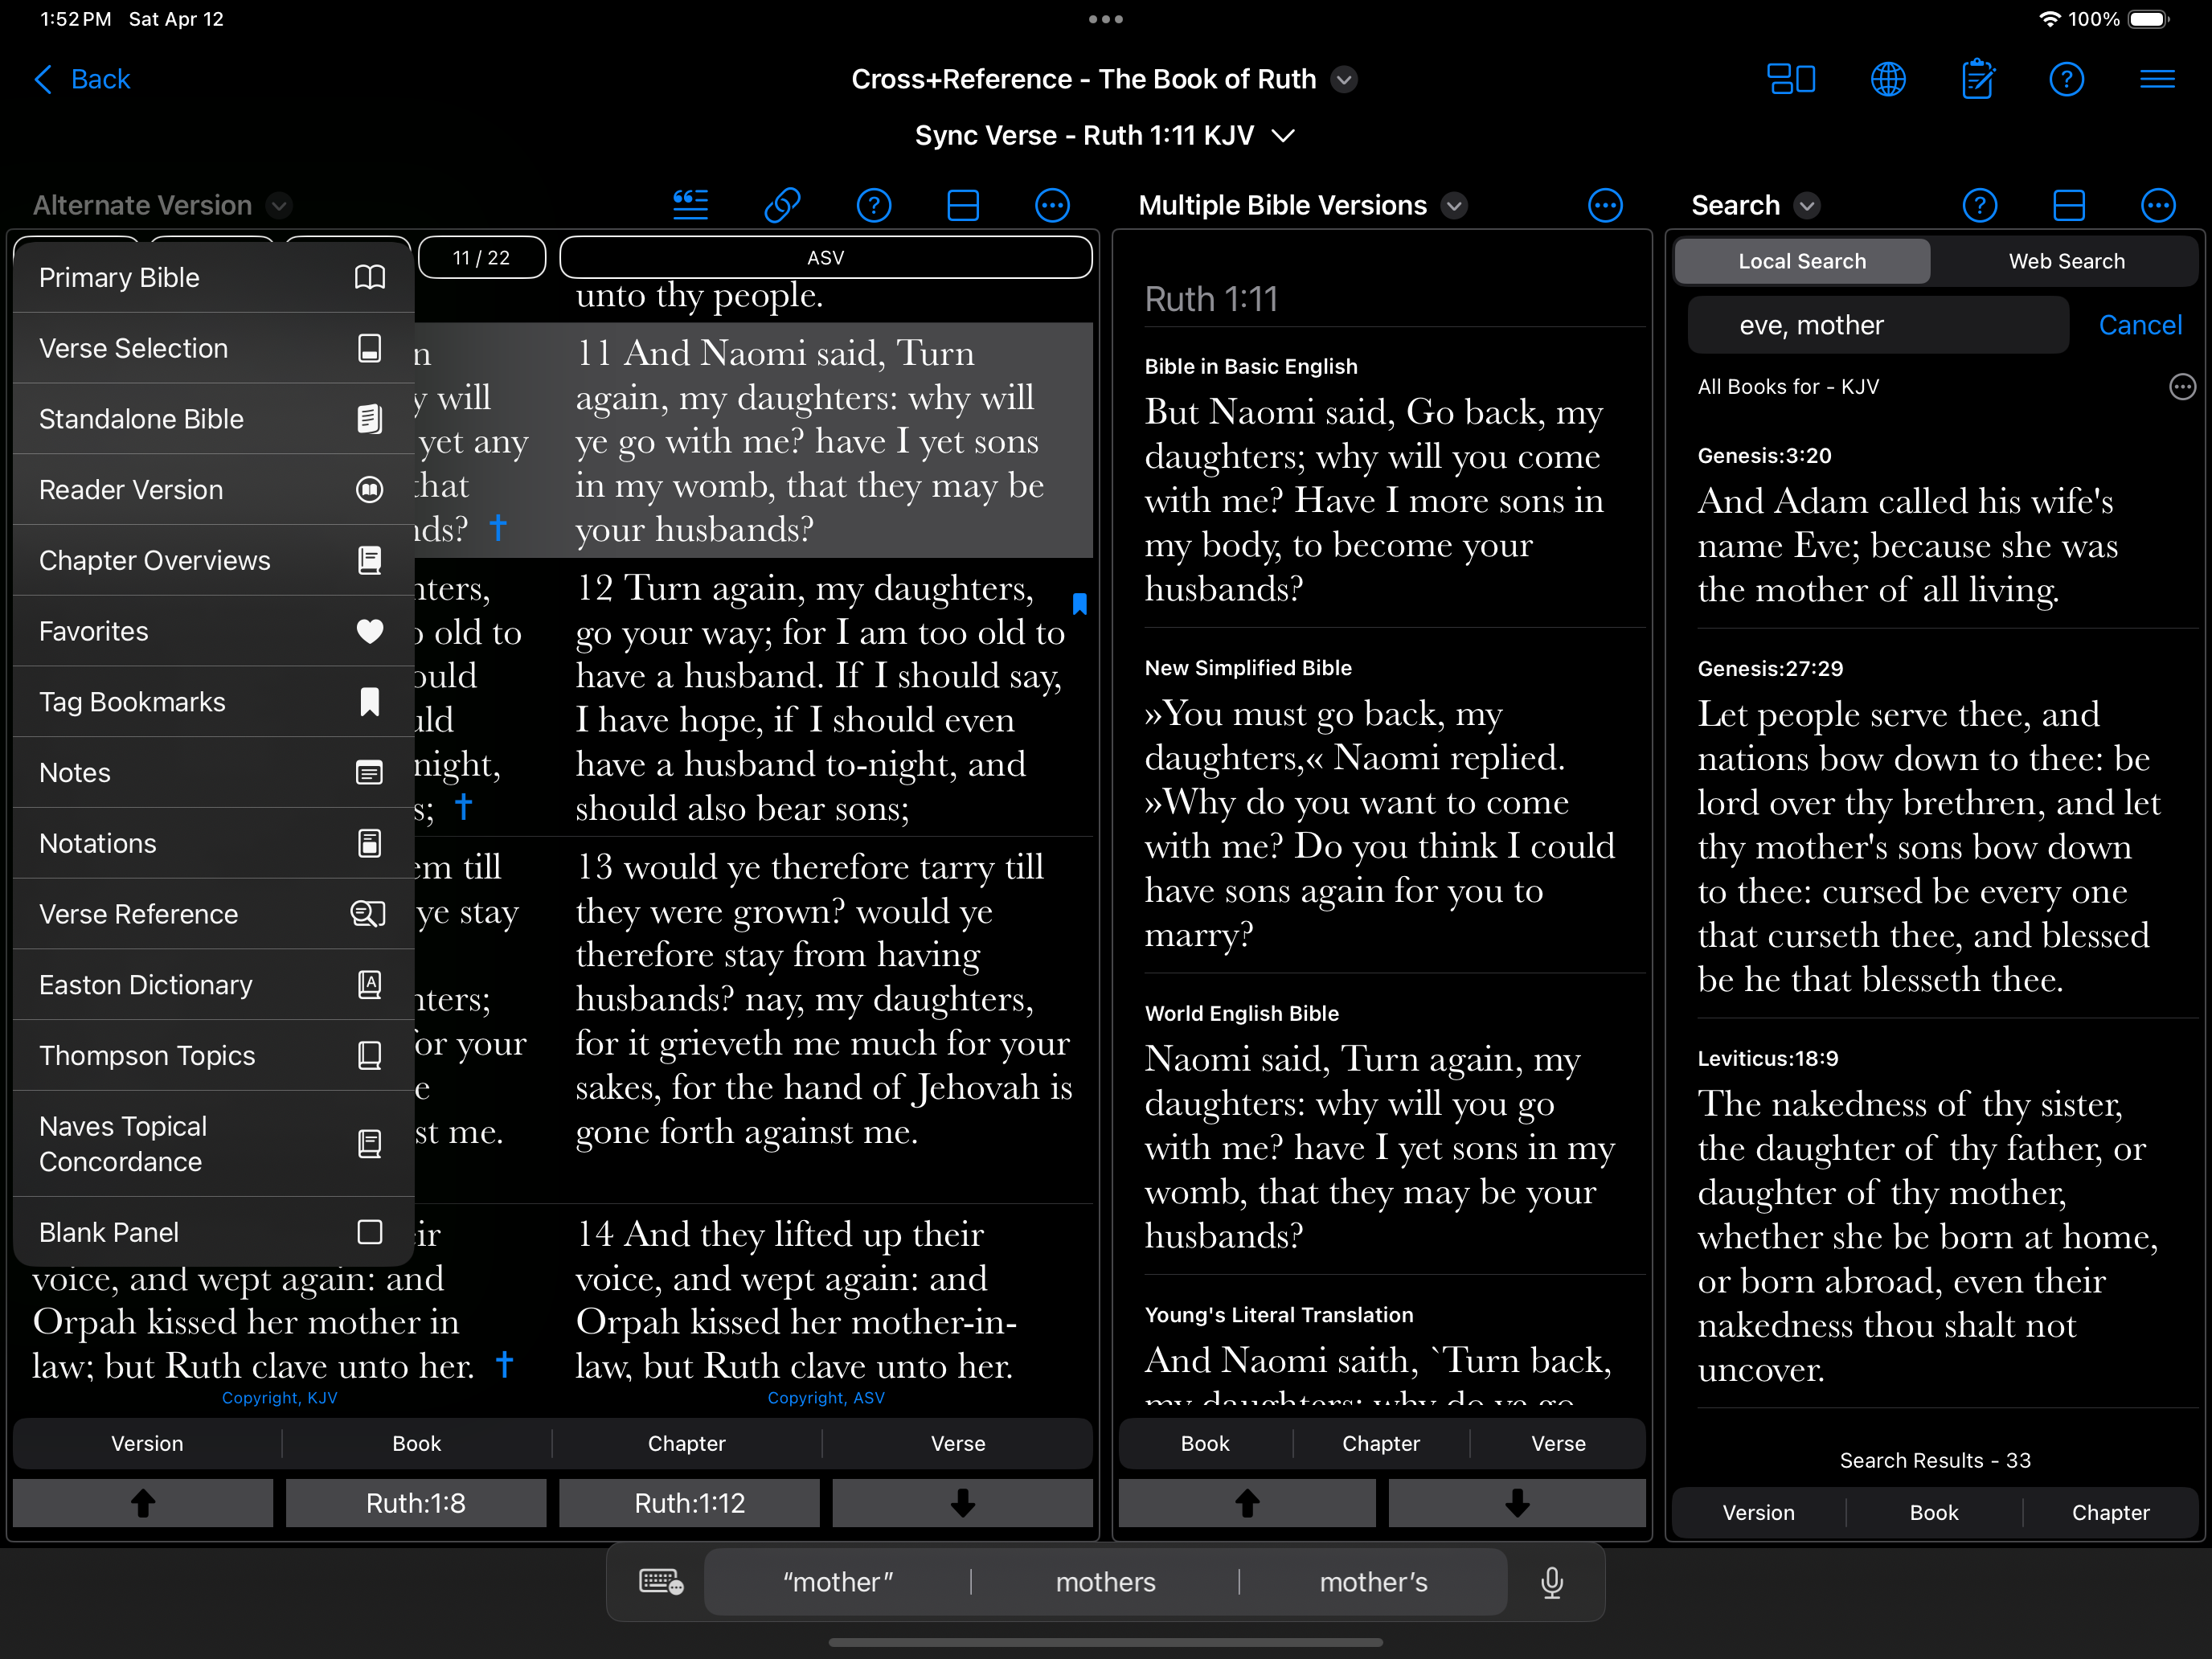Click up arrow in Alternate Version panel

(x=143, y=1502)
